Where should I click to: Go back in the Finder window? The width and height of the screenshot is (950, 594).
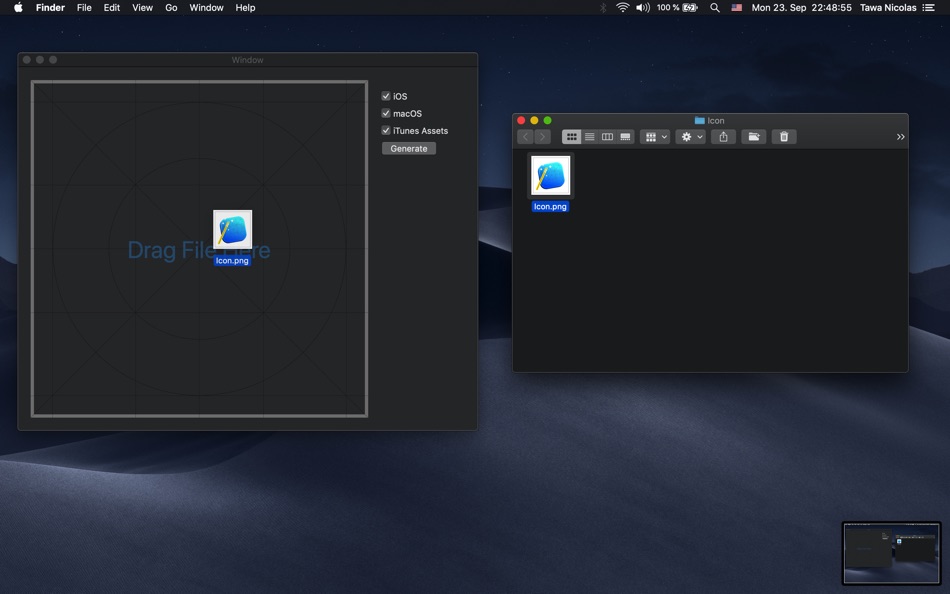[525, 137]
